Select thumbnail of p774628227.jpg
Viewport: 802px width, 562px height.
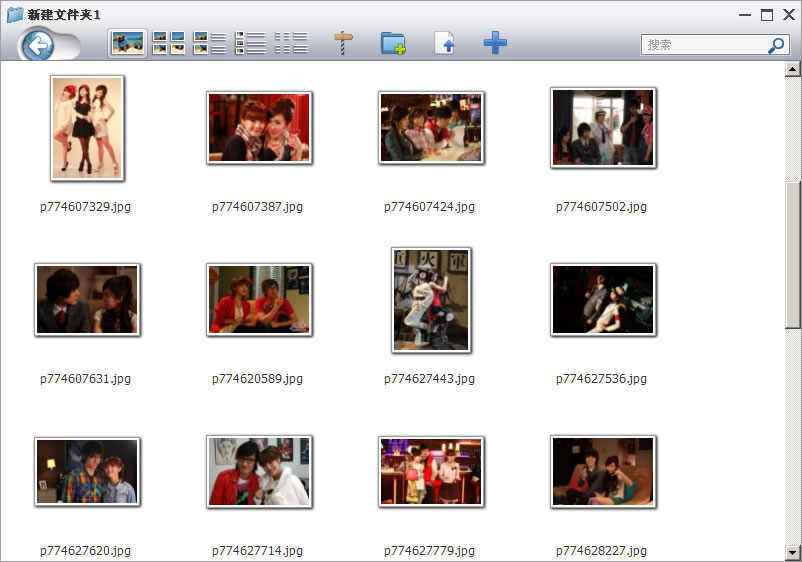(604, 471)
